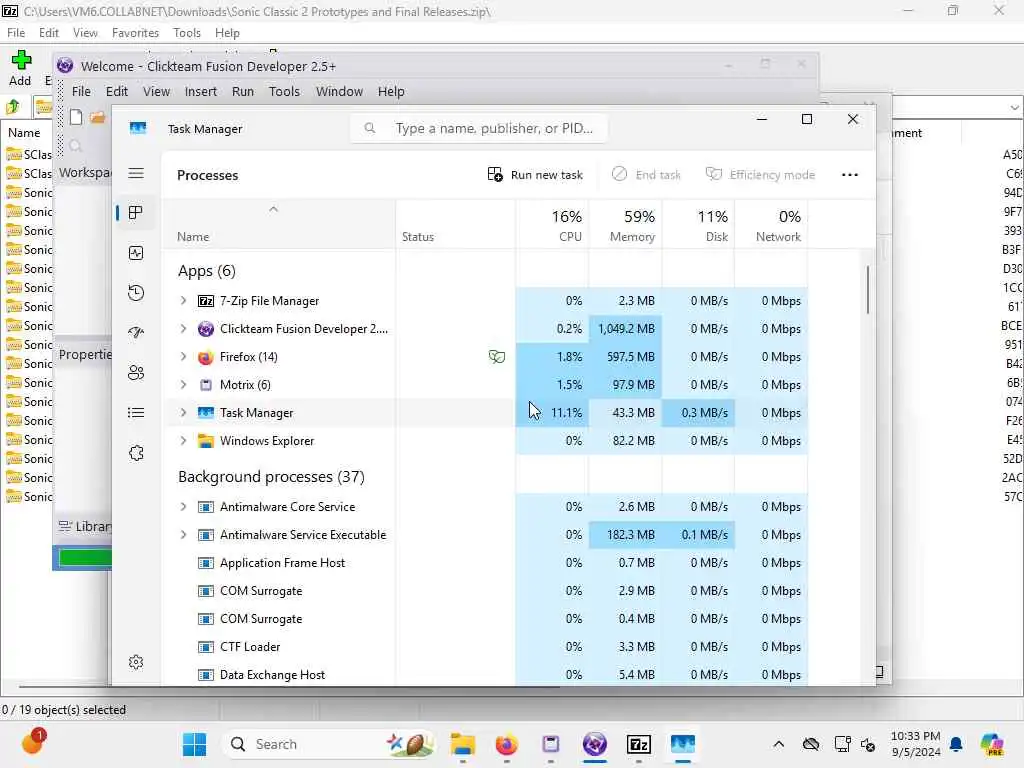The height and width of the screenshot is (768, 1024).
Task: Open 7-Zip Help menu
Action: pos(227,33)
